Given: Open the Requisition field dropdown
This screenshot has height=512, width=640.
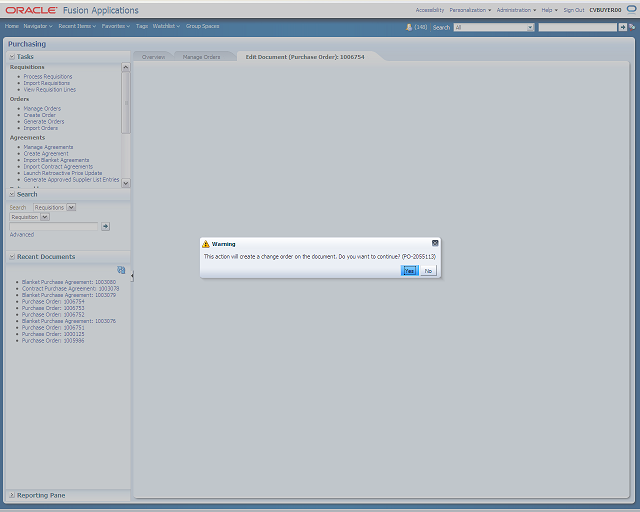Looking at the screenshot, I should (45, 217).
